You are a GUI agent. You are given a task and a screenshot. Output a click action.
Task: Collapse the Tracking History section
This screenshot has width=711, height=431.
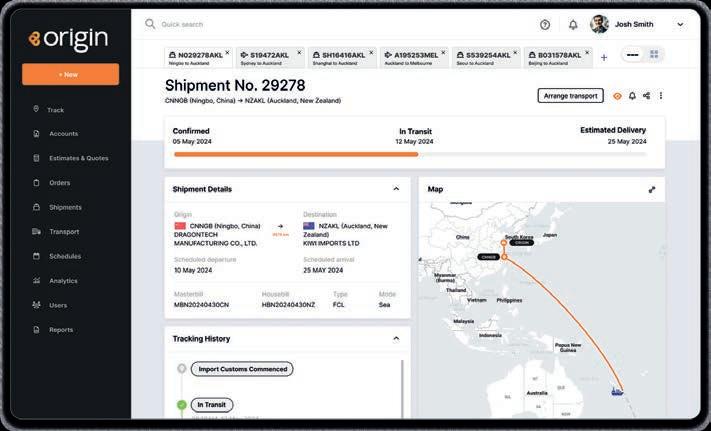point(396,339)
